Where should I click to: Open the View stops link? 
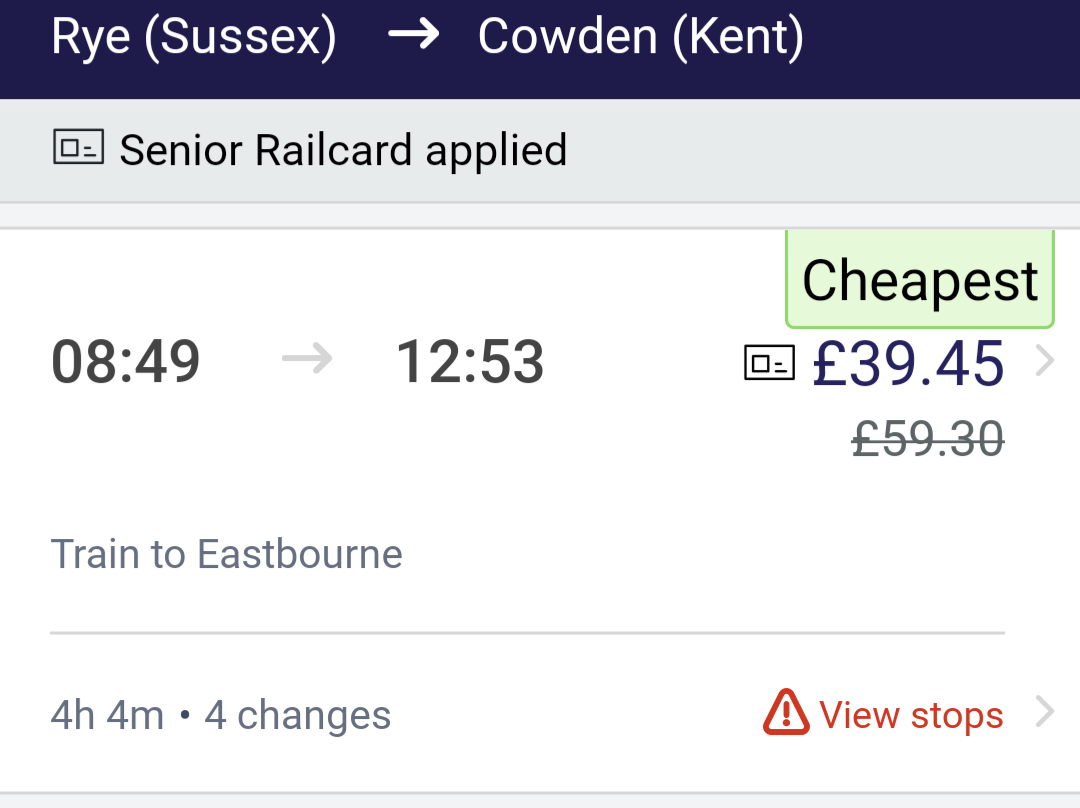coord(911,715)
